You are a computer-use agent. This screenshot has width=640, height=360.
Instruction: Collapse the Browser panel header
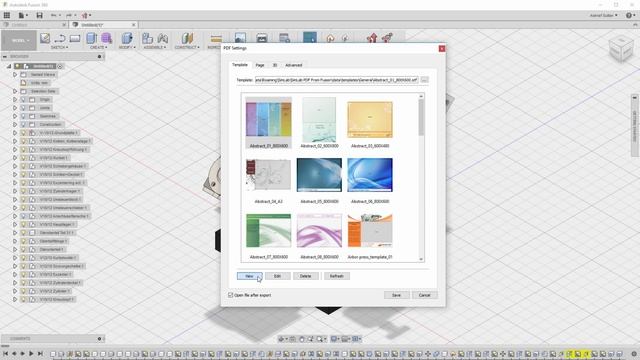point(5,56)
